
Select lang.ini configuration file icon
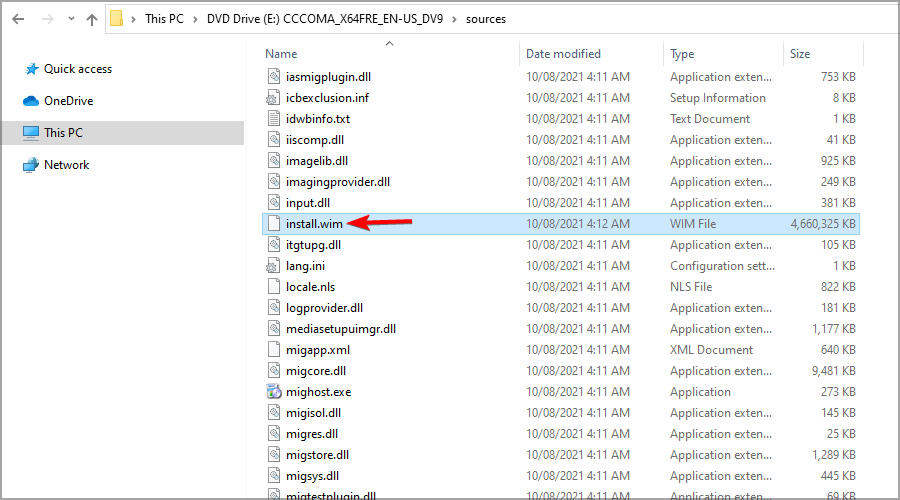(274, 266)
